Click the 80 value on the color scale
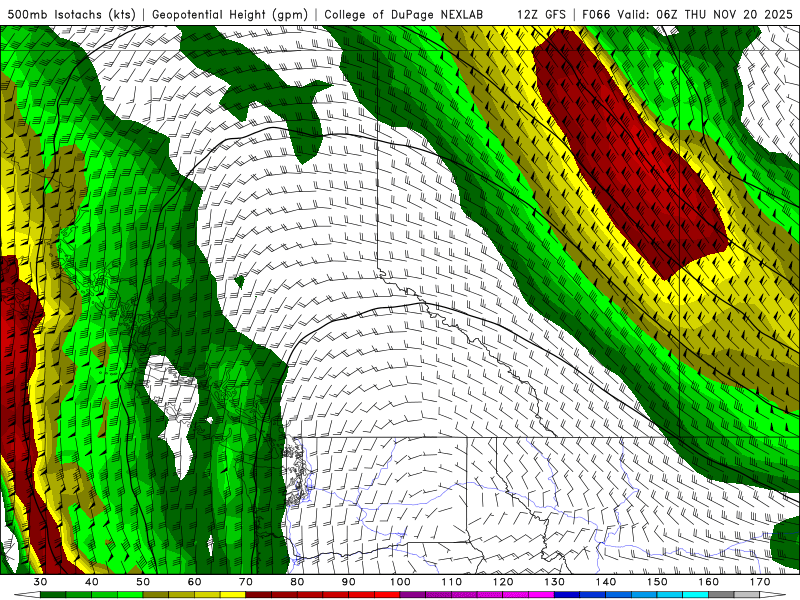800x600 pixels. pos(297,582)
